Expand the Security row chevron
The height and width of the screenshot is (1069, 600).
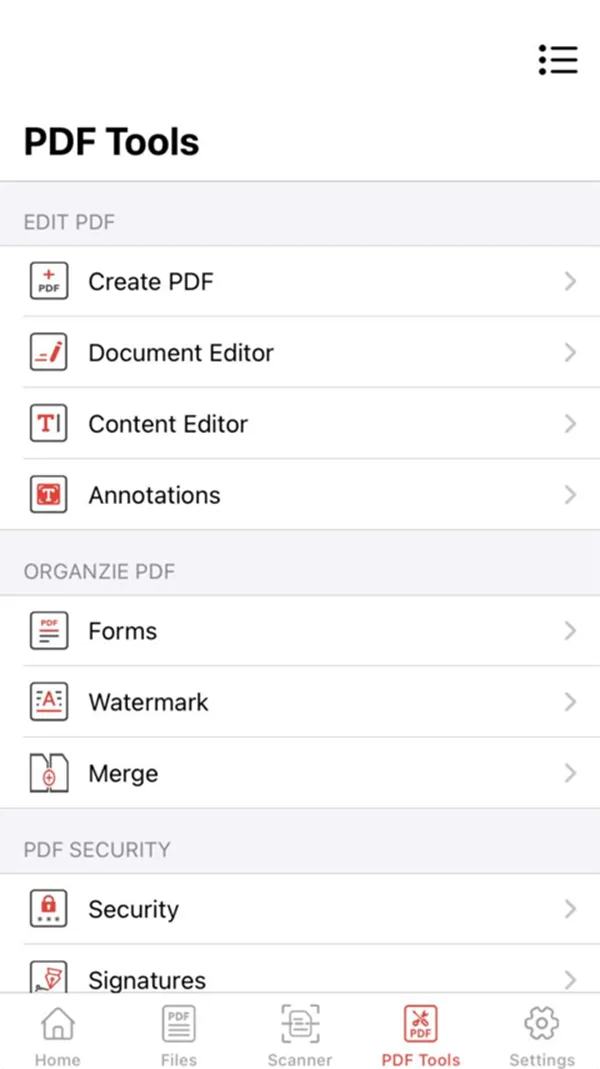(571, 908)
